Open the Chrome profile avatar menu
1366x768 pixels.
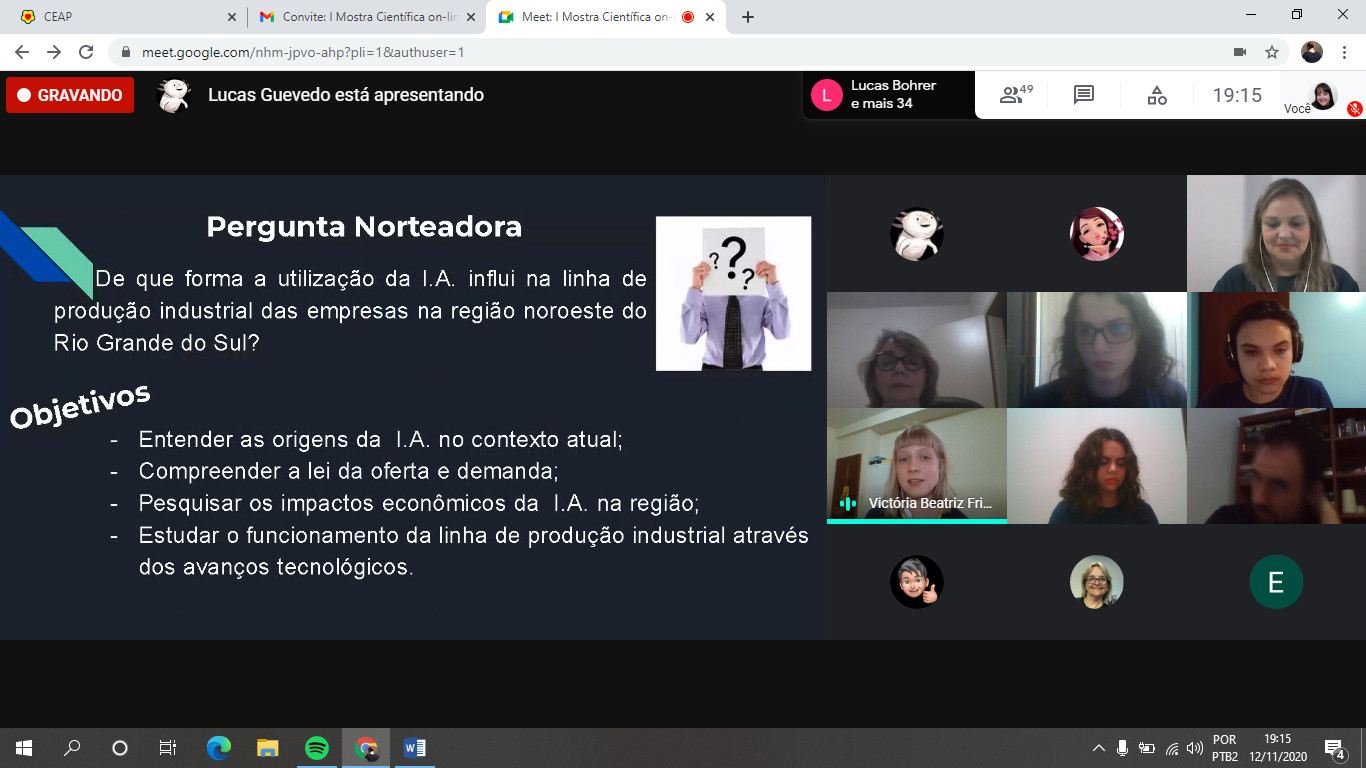point(1311,52)
